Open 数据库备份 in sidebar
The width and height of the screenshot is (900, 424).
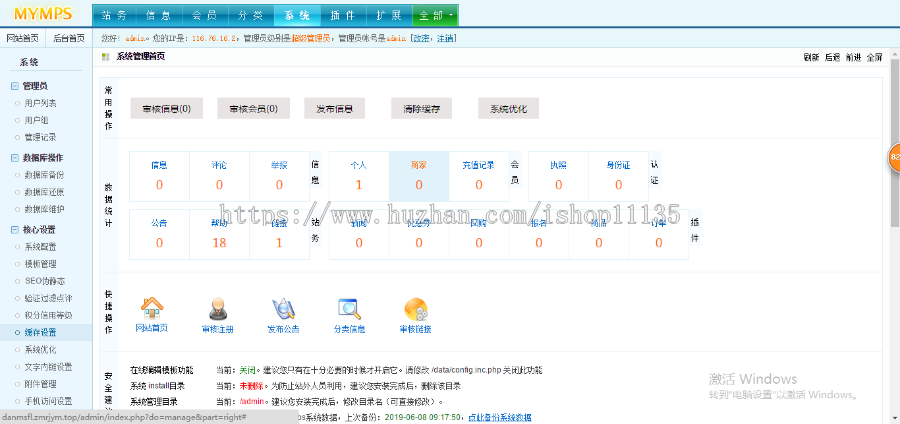44,175
